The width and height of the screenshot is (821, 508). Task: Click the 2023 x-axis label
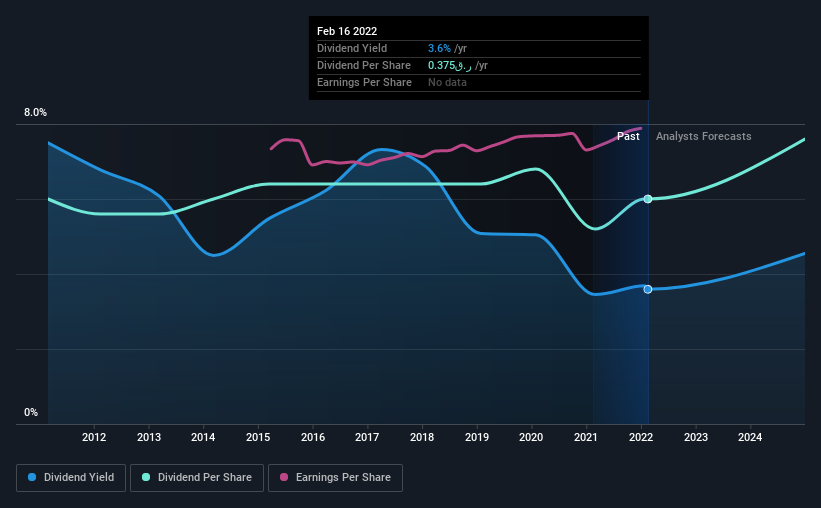(x=695, y=437)
